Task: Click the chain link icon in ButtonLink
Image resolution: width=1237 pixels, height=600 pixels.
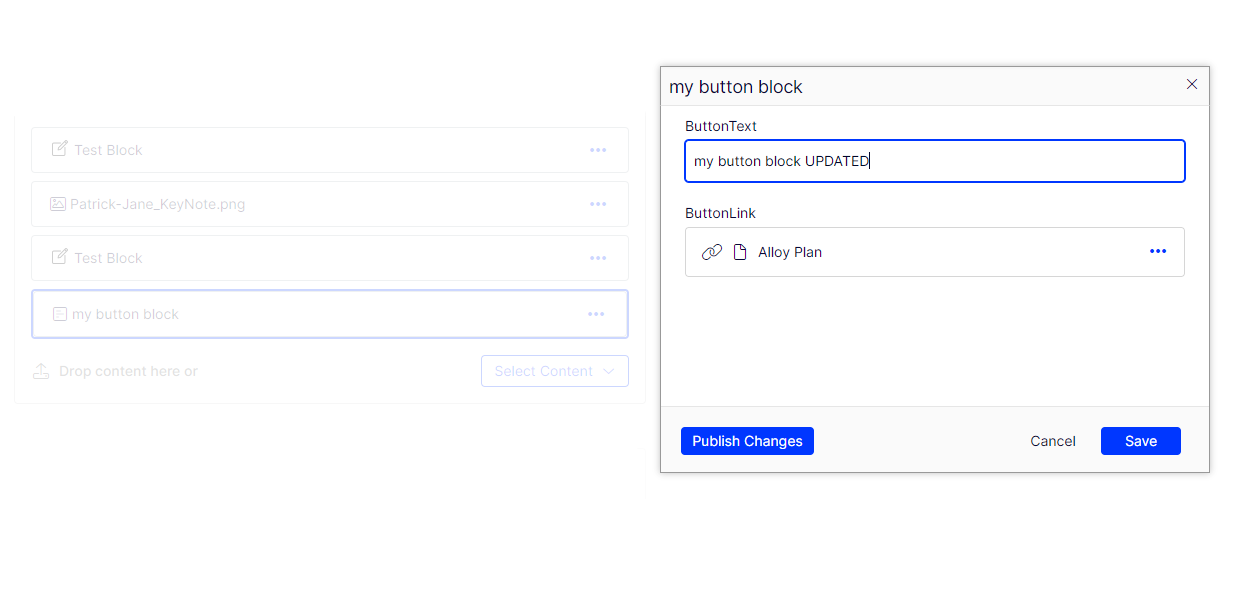Action: point(712,252)
